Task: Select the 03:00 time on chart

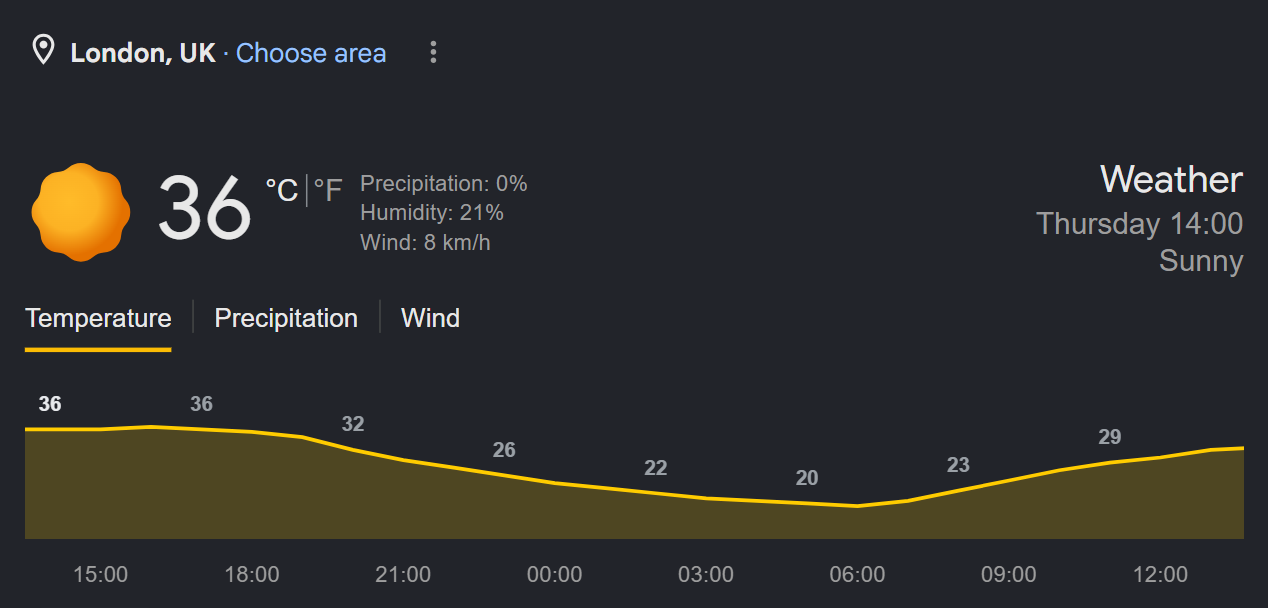Action: click(706, 575)
